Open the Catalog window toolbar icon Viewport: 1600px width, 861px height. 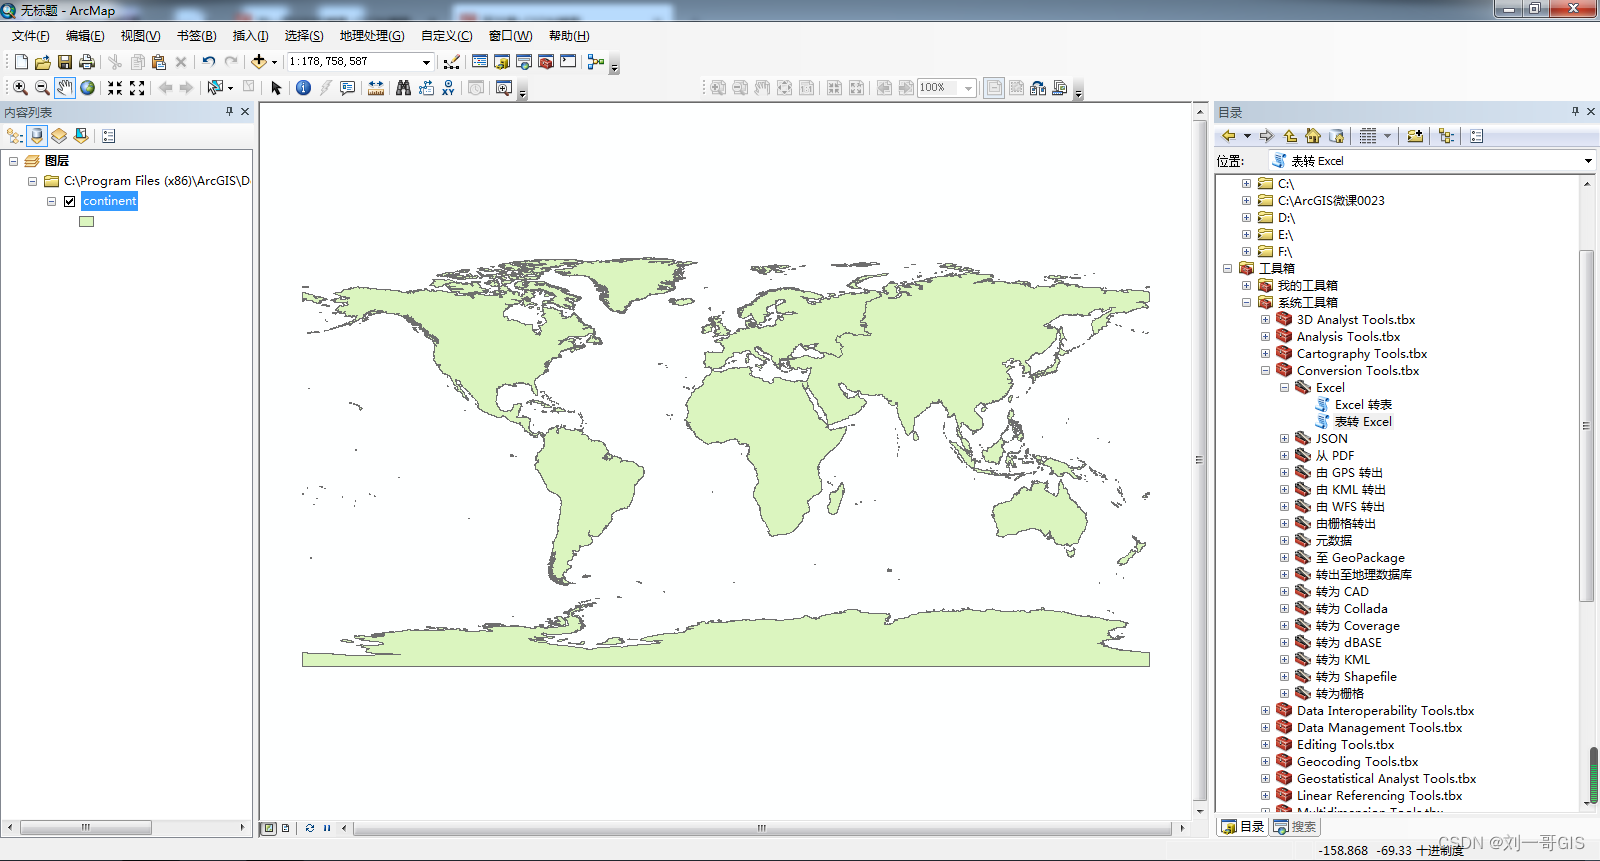pos(502,62)
